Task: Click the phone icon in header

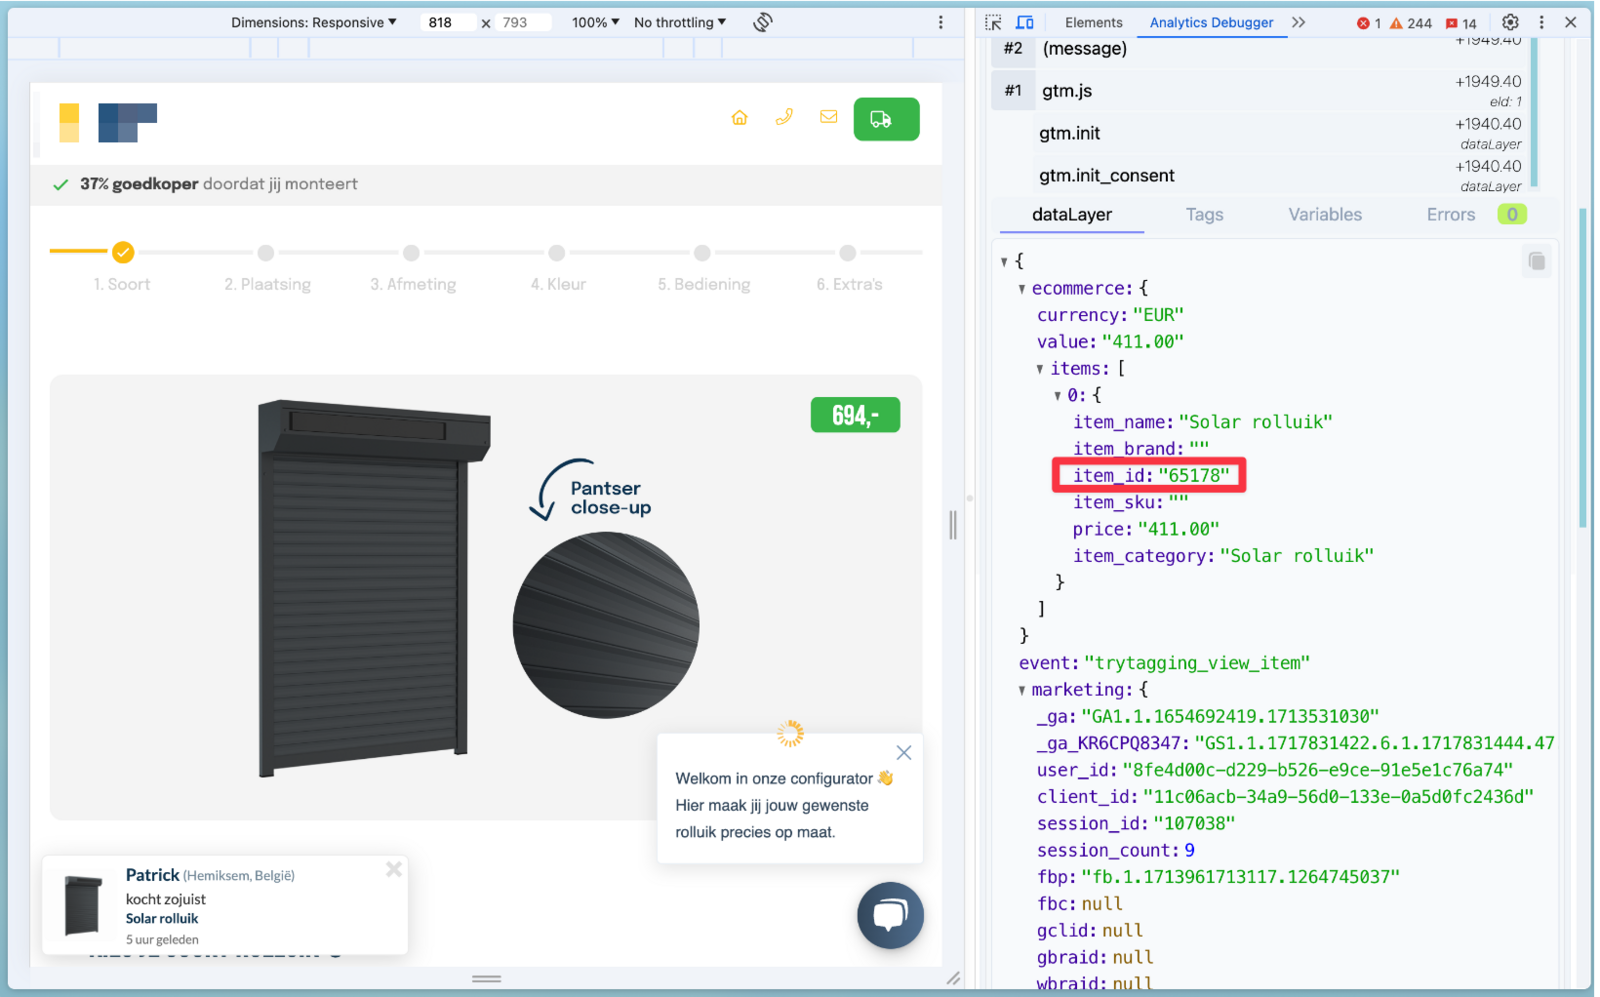Action: pos(784,118)
